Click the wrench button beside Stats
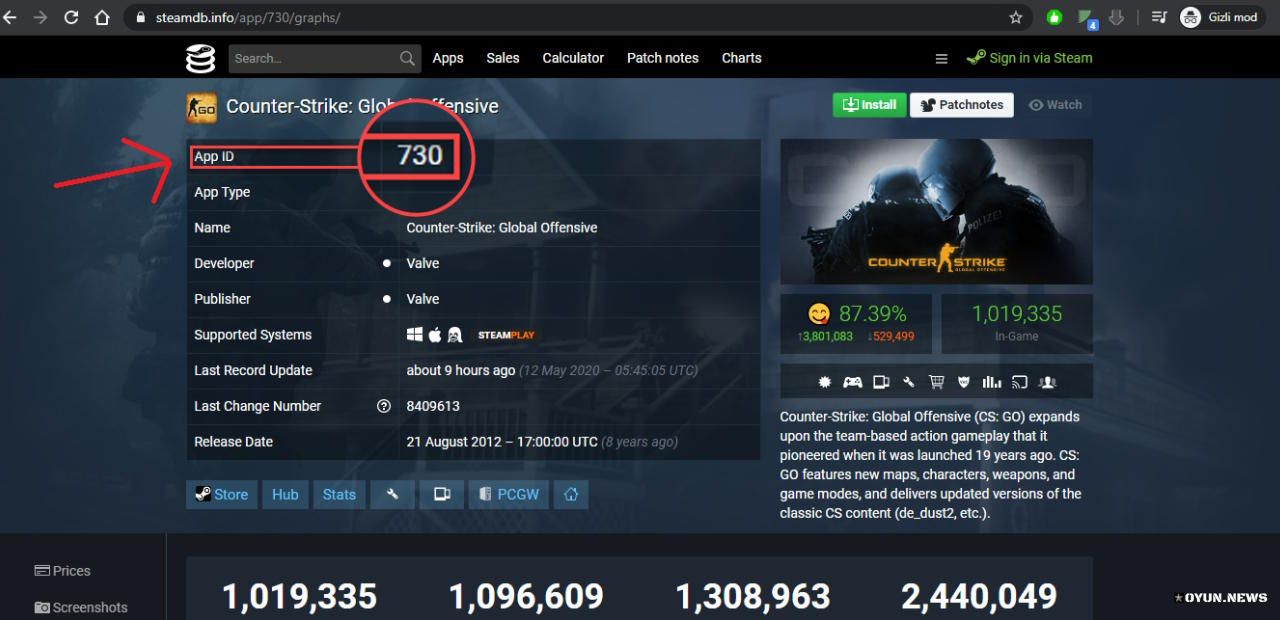 pyautogui.click(x=392, y=494)
